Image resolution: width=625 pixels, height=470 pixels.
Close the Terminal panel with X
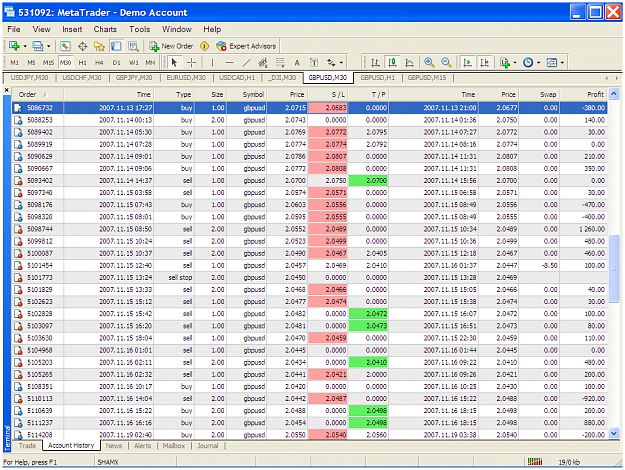[x=7, y=90]
